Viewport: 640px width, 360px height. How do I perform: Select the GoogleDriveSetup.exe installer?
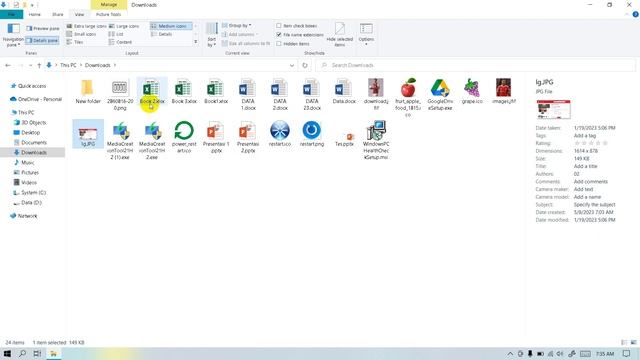[440, 95]
